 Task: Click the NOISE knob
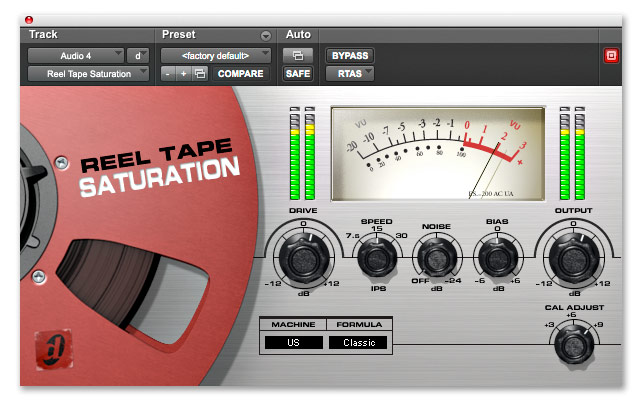[x=437, y=258]
